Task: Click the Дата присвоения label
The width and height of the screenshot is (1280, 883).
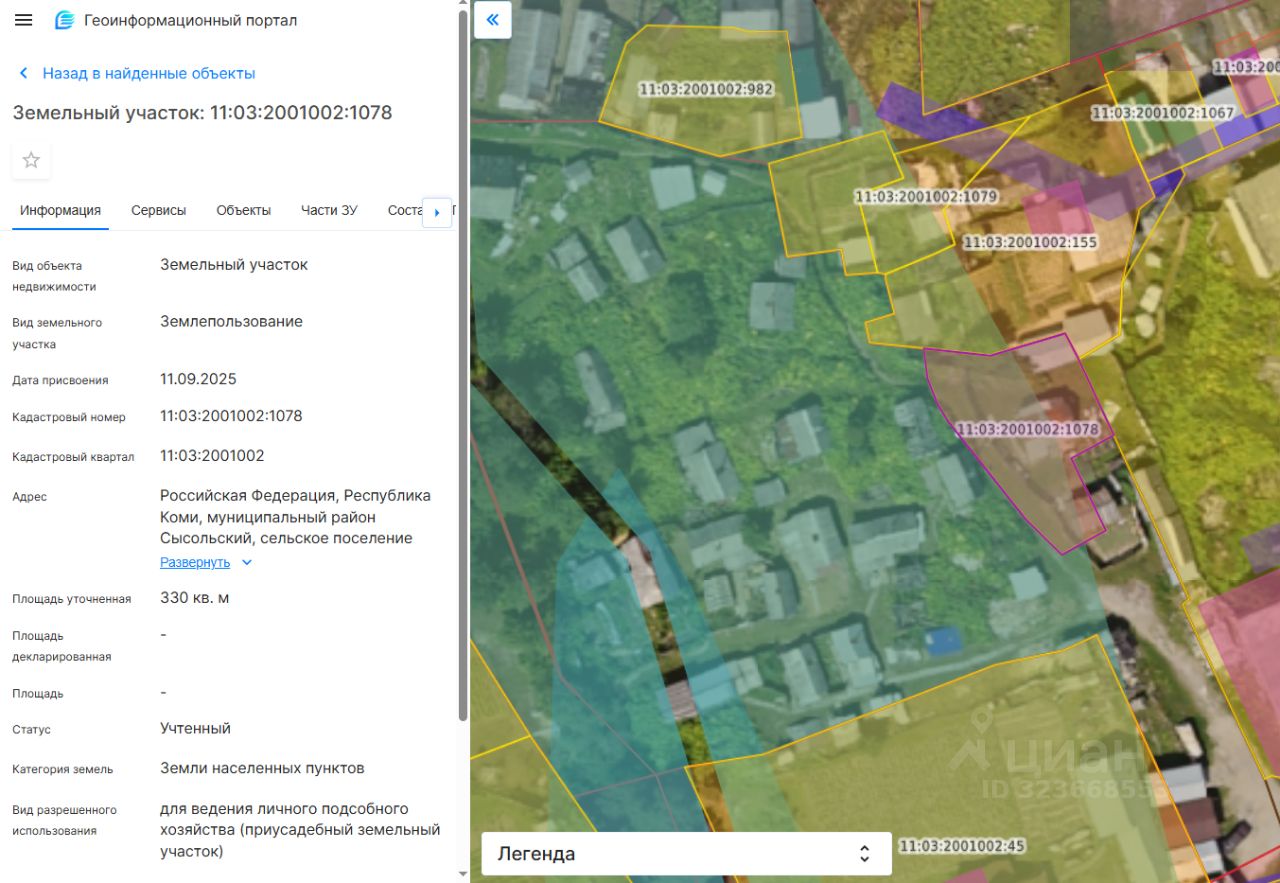Action: coord(60,380)
